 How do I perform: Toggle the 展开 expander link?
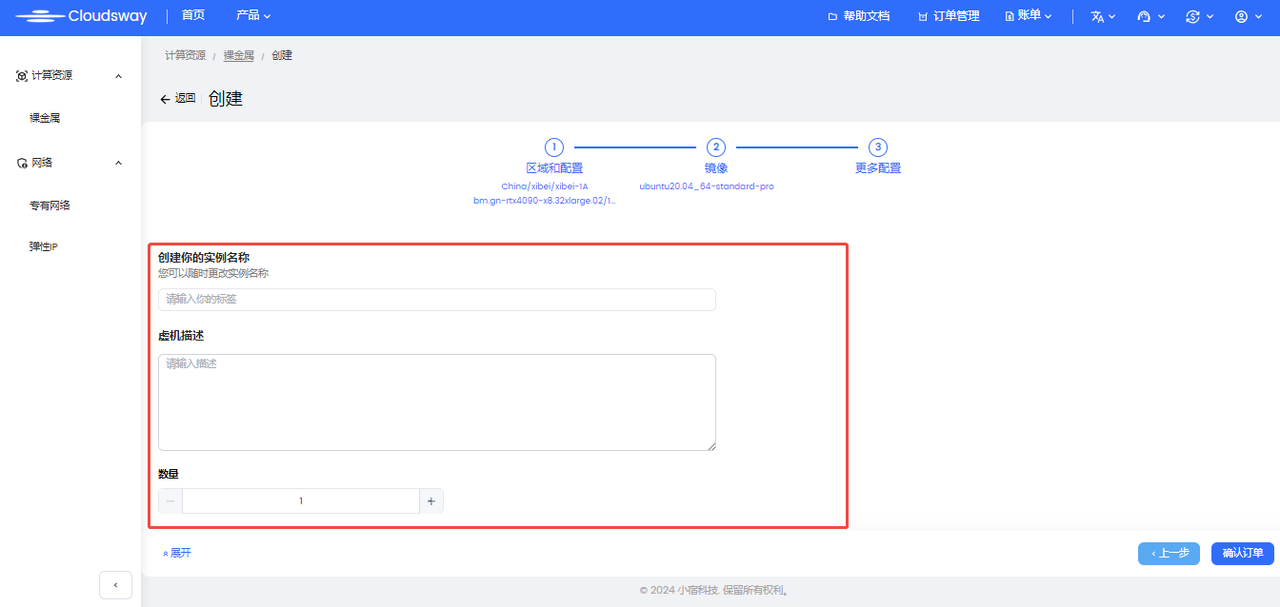click(177, 553)
